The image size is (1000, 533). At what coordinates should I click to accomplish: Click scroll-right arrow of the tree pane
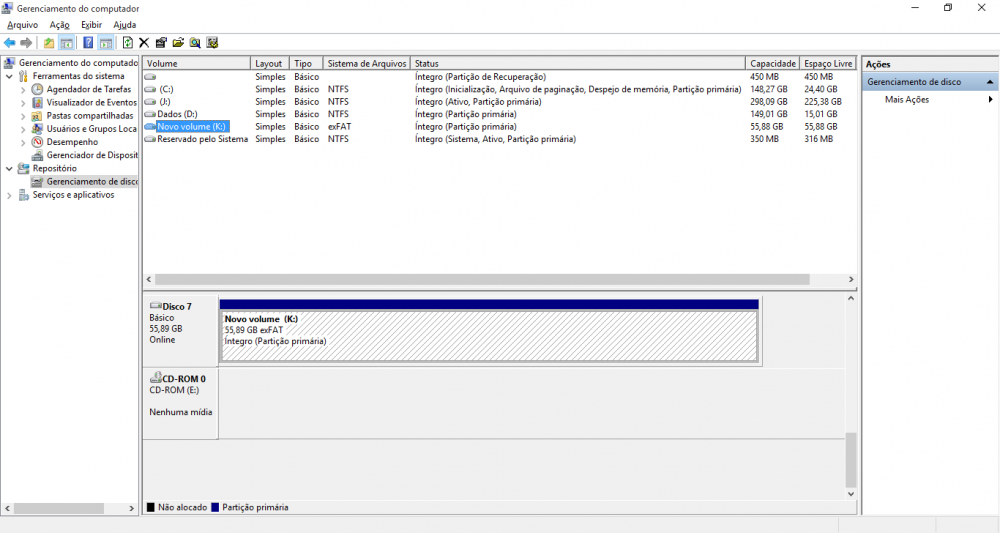click(131, 508)
